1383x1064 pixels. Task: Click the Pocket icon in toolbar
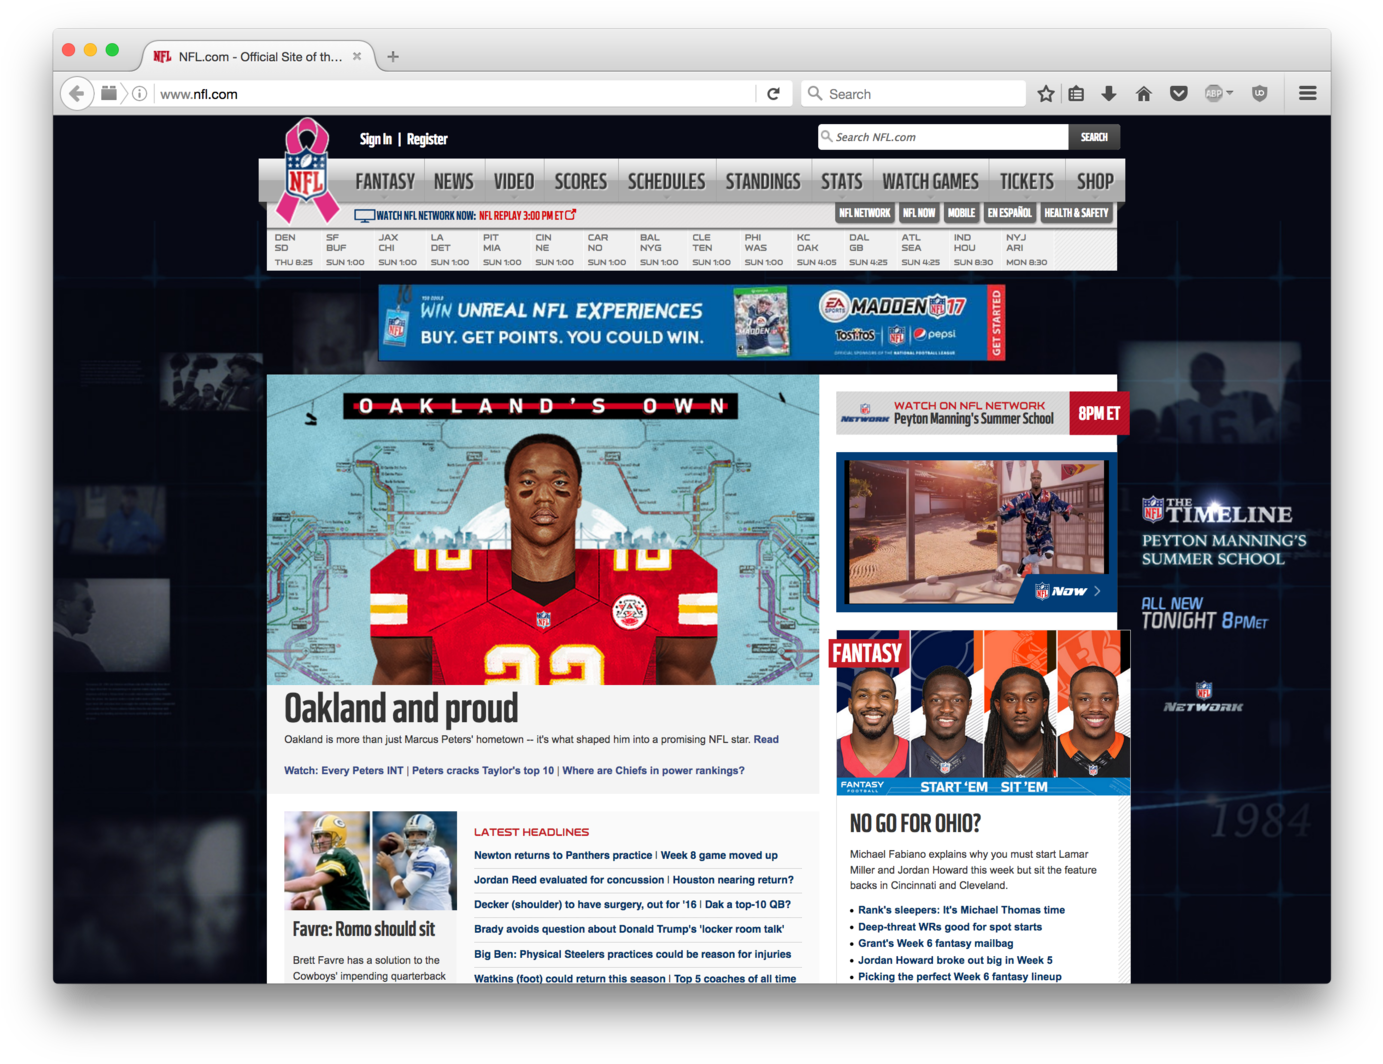(x=1179, y=94)
